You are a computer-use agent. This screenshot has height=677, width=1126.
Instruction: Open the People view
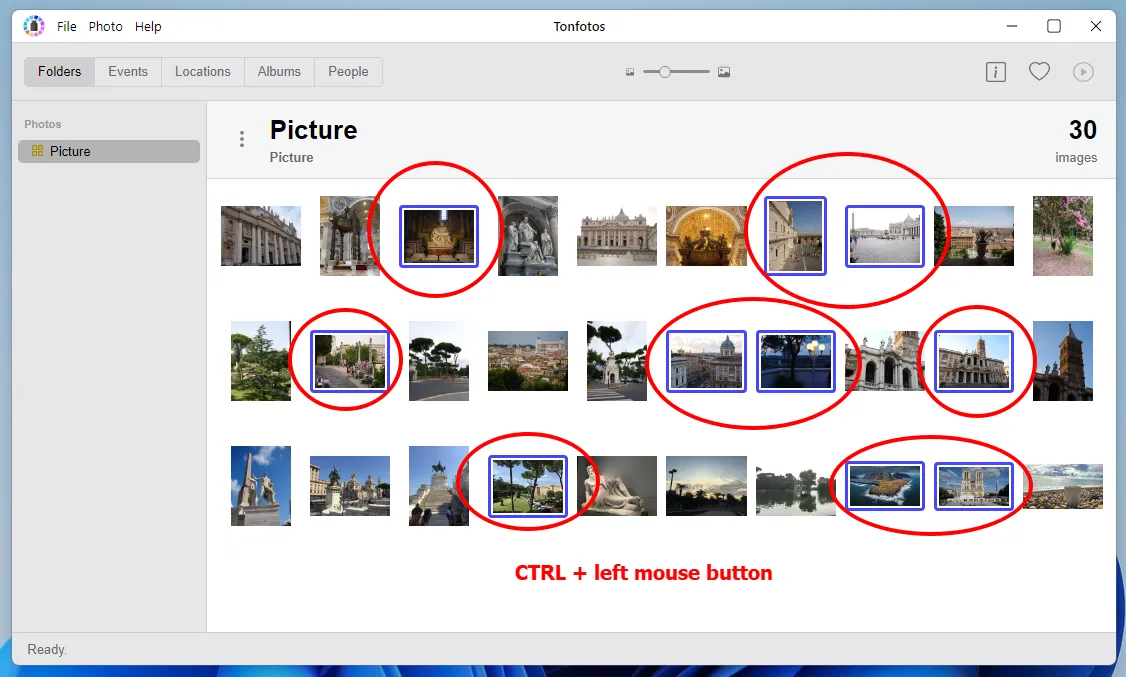tap(347, 71)
